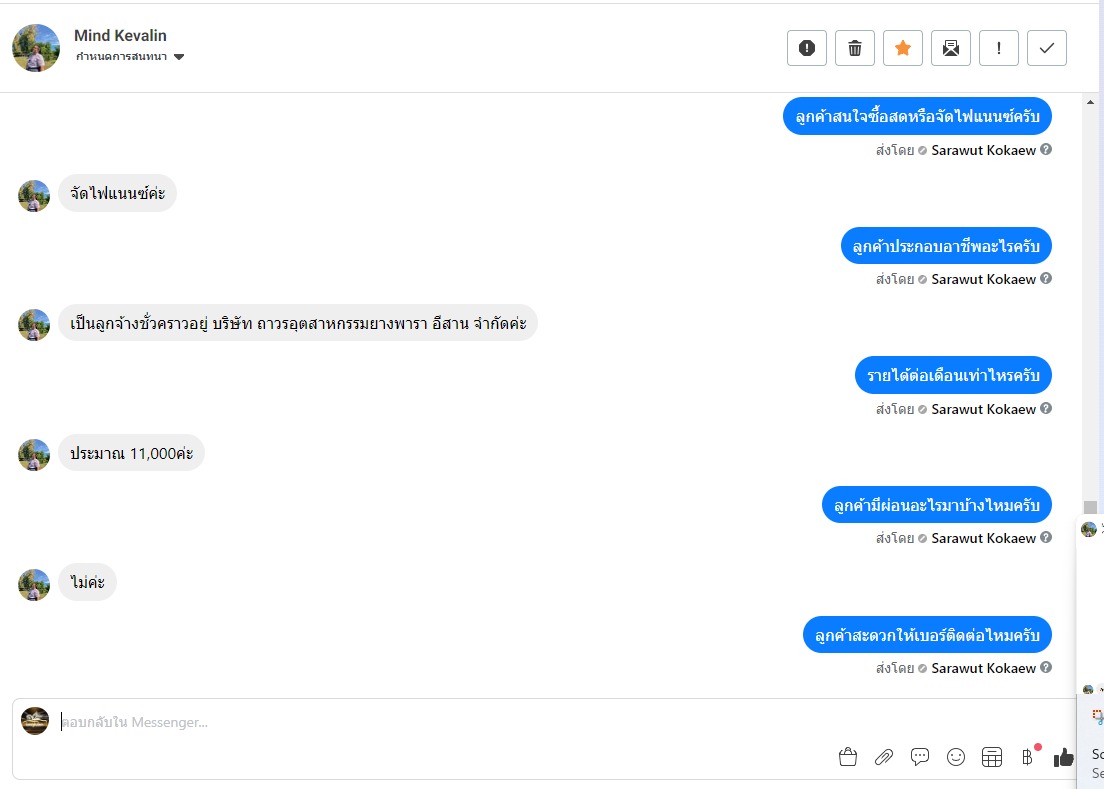Send a thumbs-up like
The width and height of the screenshot is (1104, 789).
pyautogui.click(x=1063, y=757)
